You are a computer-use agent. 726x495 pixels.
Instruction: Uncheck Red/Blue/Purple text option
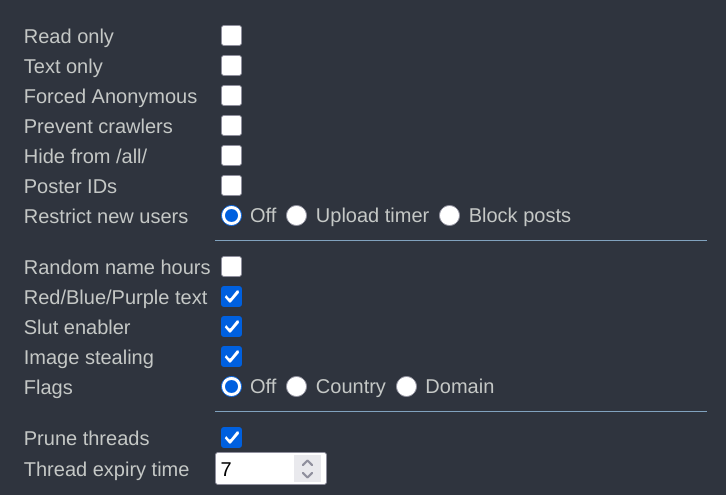(x=231, y=297)
